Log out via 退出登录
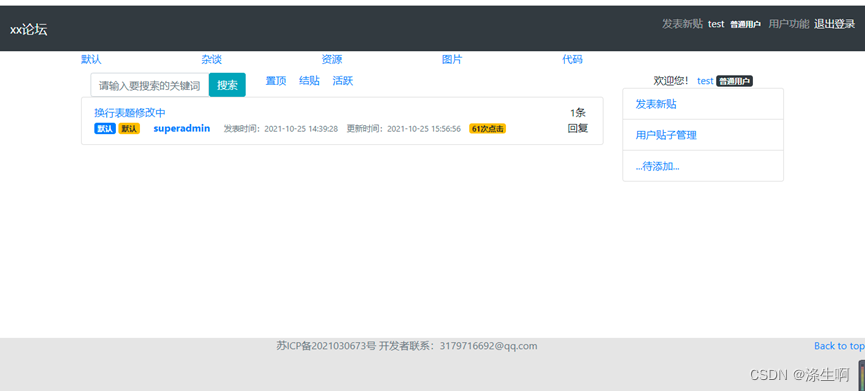 coord(835,24)
